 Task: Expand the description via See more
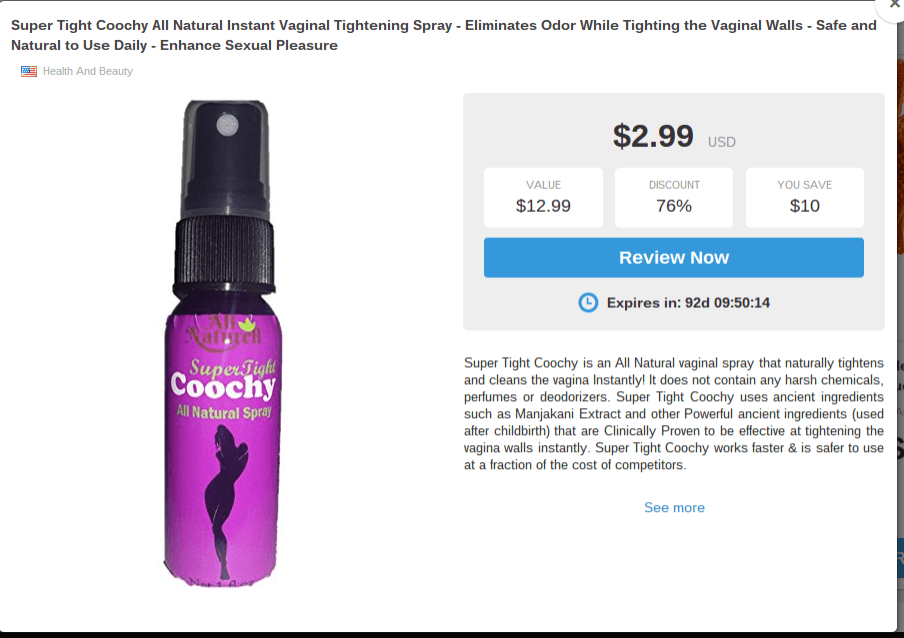[674, 507]
